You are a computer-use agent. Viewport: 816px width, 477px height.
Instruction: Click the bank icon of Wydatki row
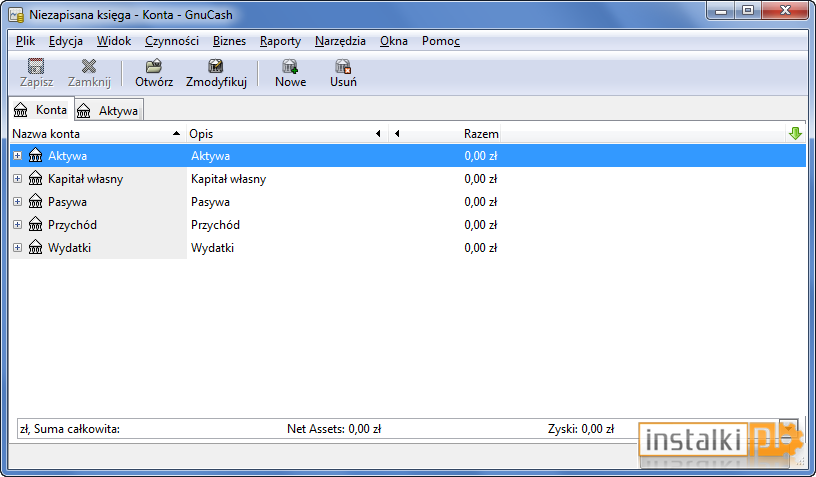tap(35, 247)
